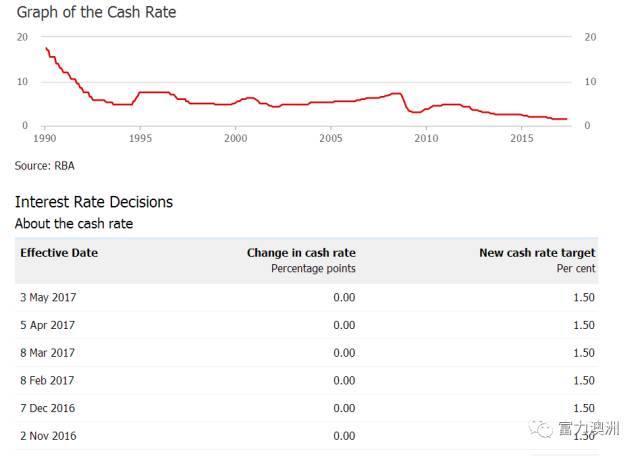Select the 8 Feb 2017 row date
Screen dimensions: 640x456
pyautogui.click(x=47, y=380)
